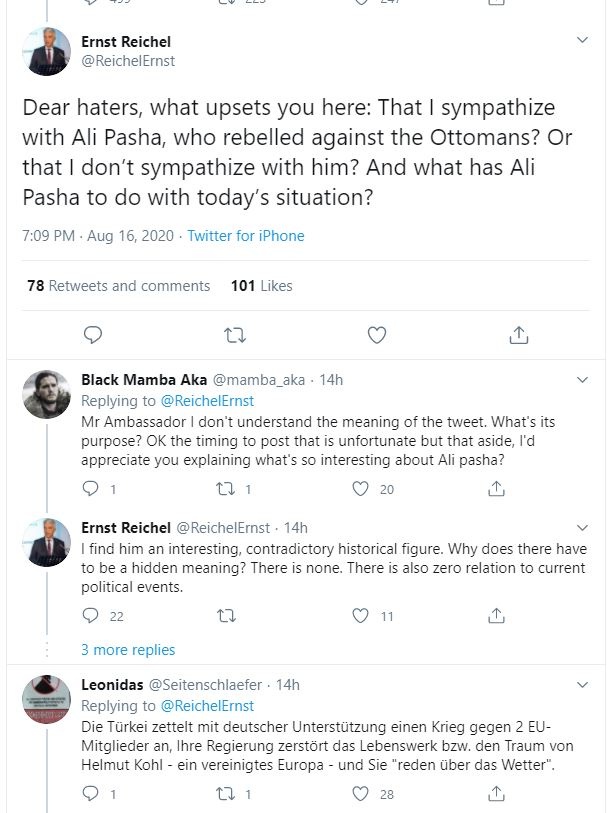Reply to Ernst Reichel's main tweet
The width and height of the screenshot is (611, 813).
pos(93,334)
